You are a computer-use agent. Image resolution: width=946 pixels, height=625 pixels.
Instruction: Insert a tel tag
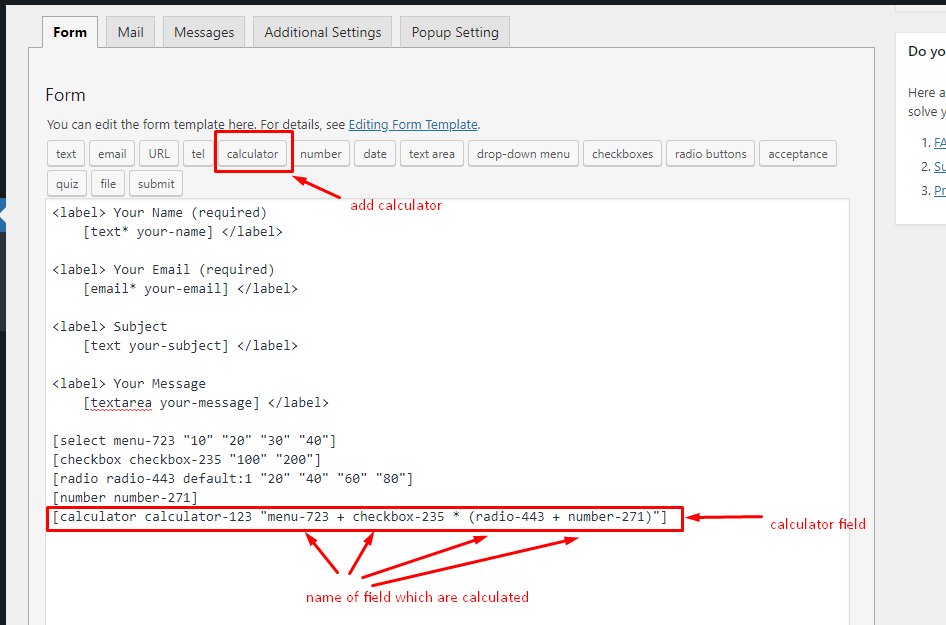198,154
